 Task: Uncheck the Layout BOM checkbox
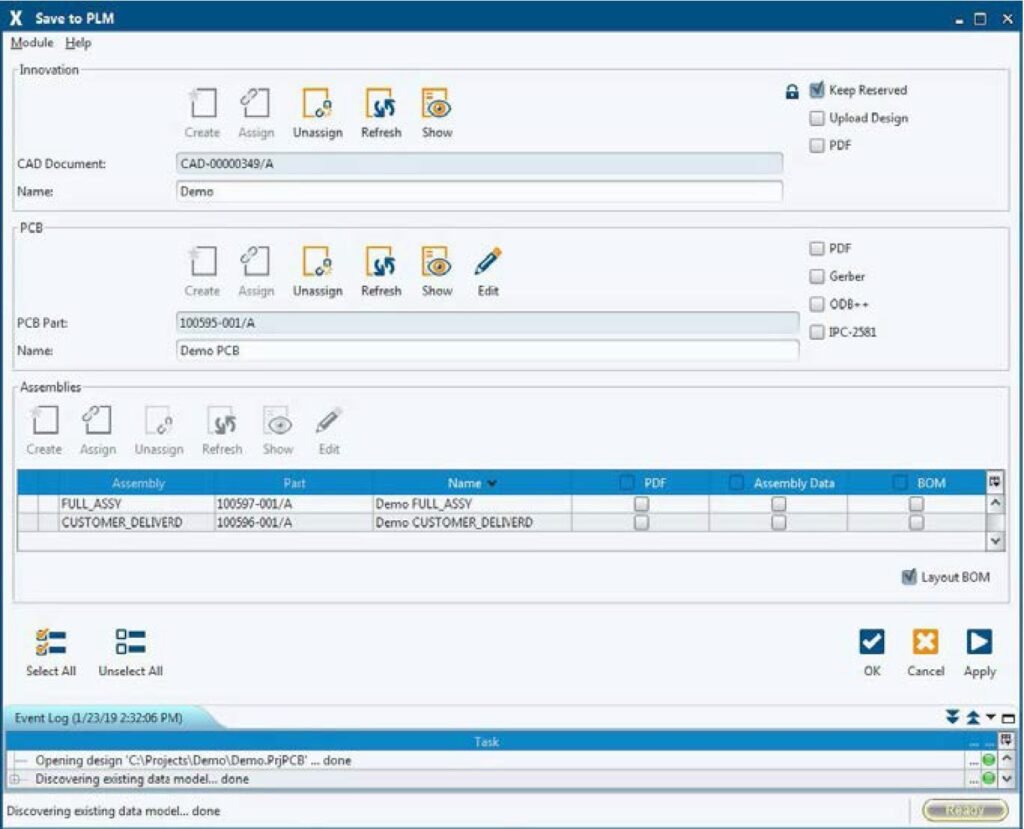[909, 577]
